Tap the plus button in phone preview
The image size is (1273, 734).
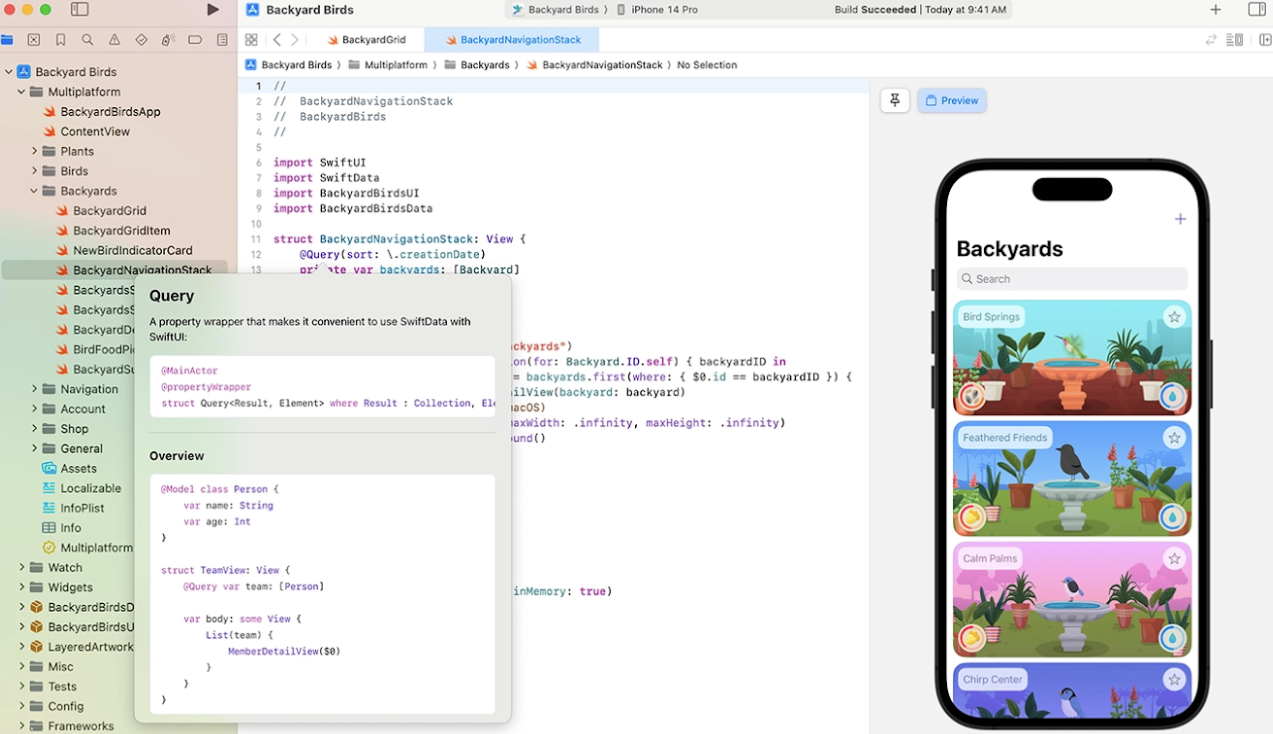[1180, 219]
